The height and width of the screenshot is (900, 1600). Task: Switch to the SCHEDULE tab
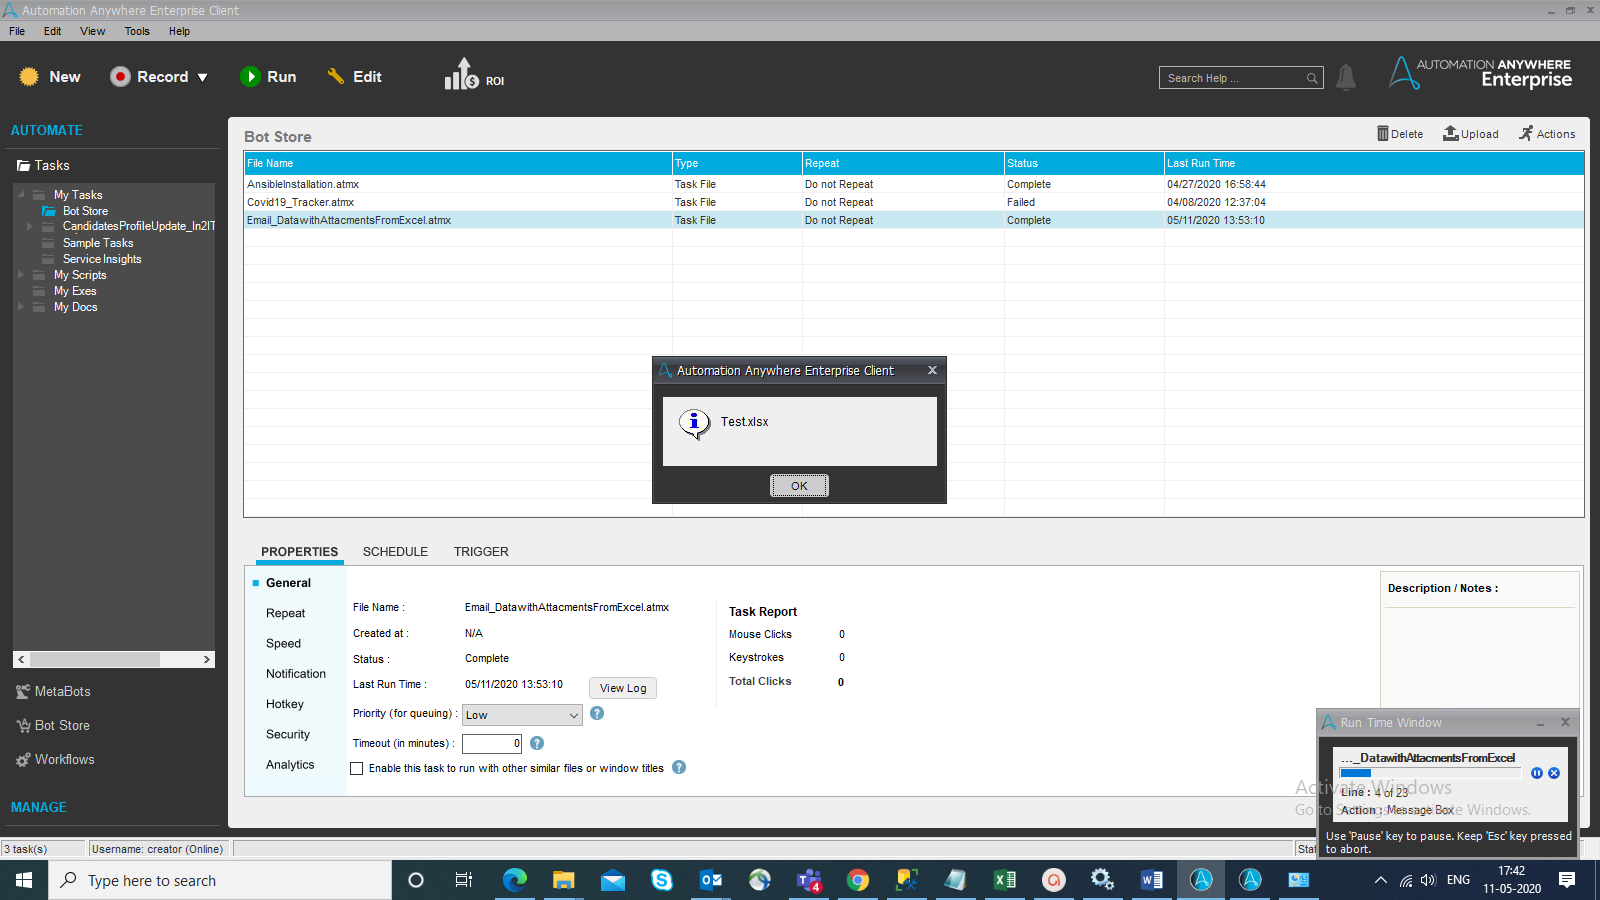tap(395, 552)
